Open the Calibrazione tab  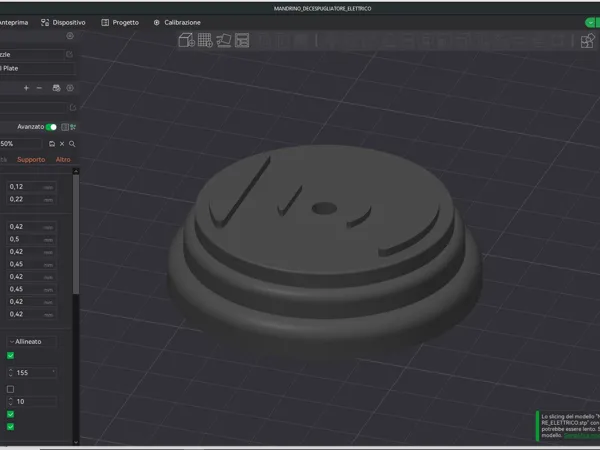177,23
